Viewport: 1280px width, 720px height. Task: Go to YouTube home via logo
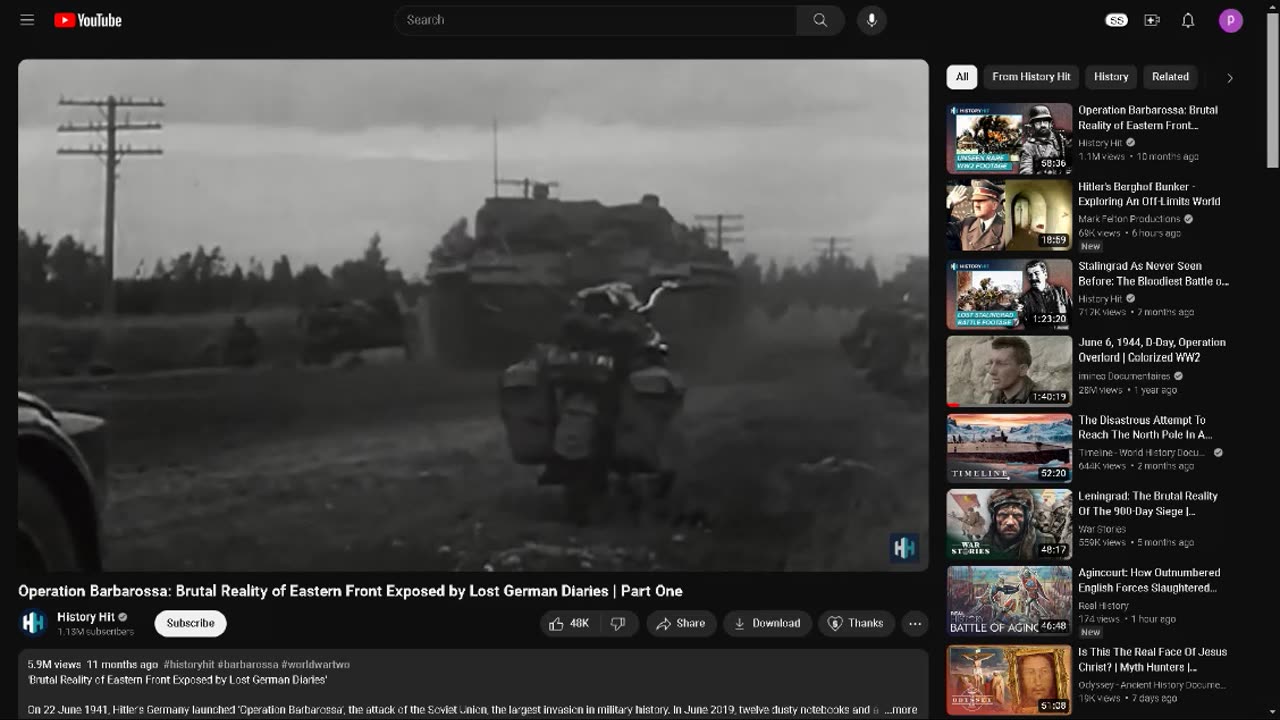pos(88,20)
